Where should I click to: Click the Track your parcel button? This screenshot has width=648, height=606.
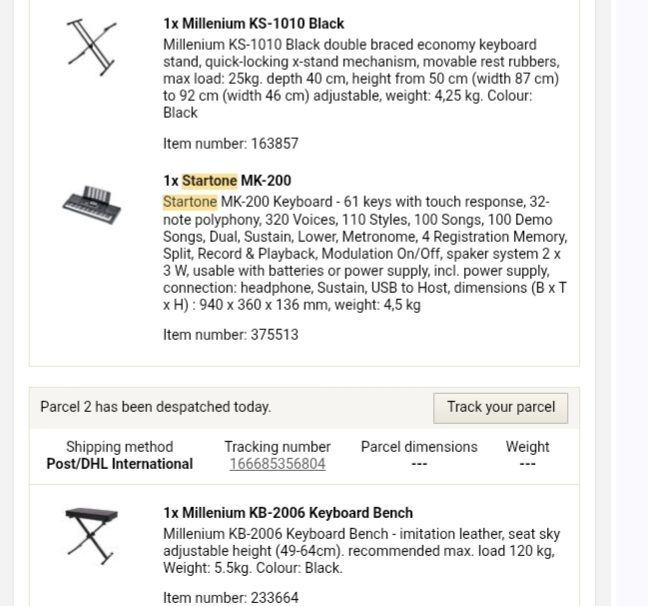click(500, 408)
